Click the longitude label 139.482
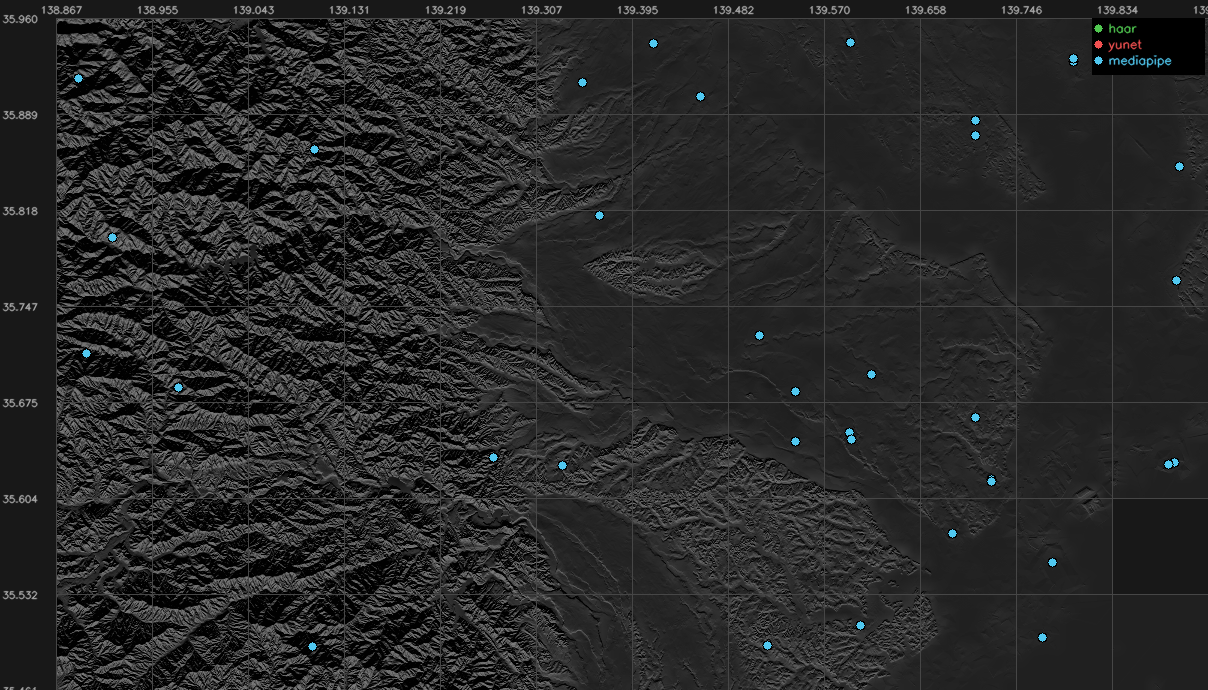 pos(734,10)
